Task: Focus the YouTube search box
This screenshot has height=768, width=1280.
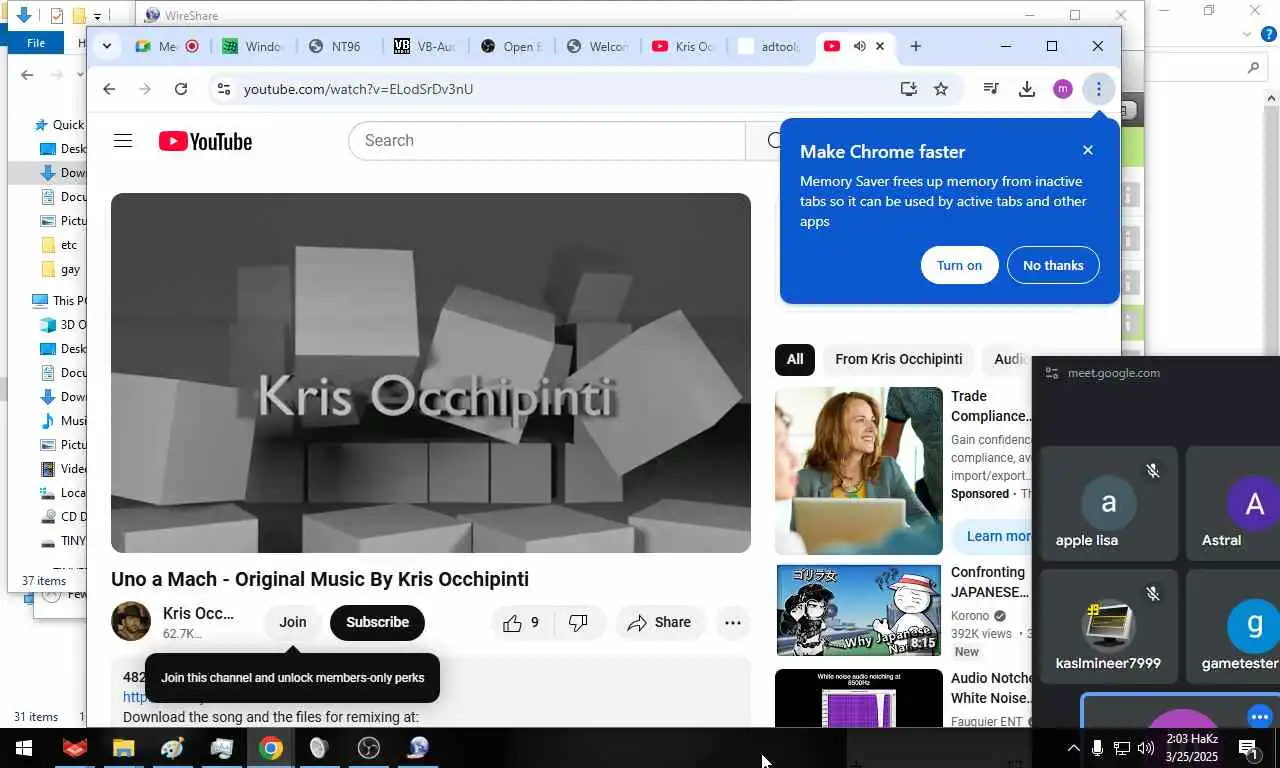Action: pyautogui.click(x=547, y=141)
